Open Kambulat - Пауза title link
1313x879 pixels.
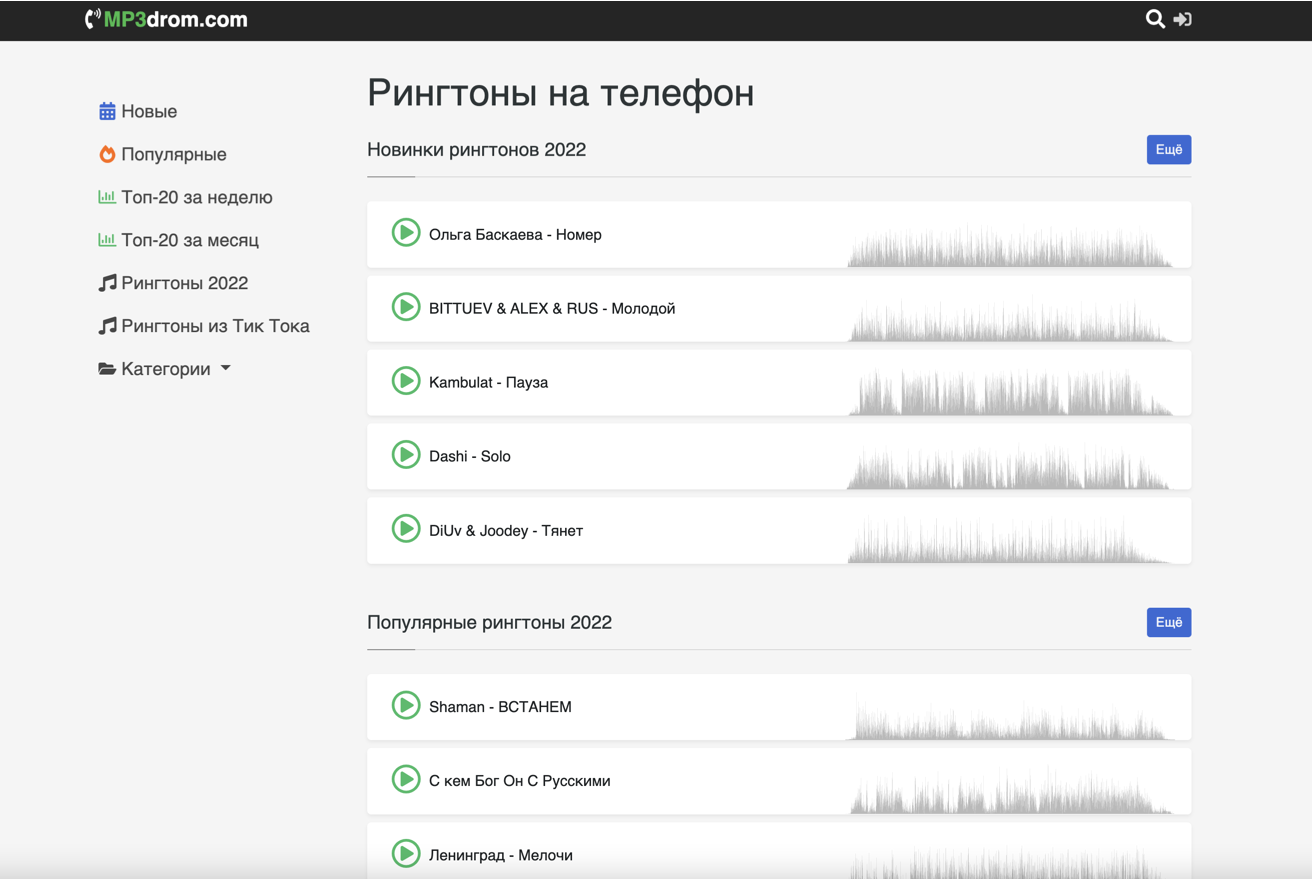click(488, 383)
